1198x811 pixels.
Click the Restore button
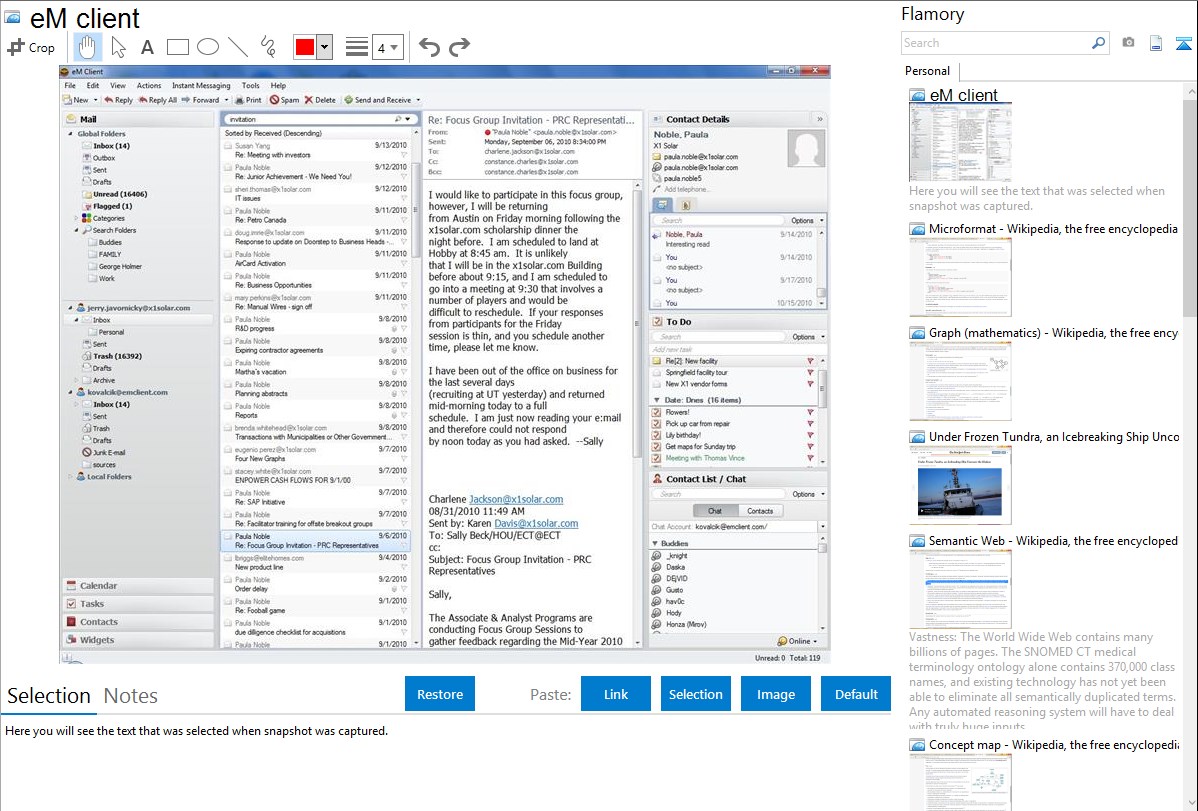tap(440, 694)
